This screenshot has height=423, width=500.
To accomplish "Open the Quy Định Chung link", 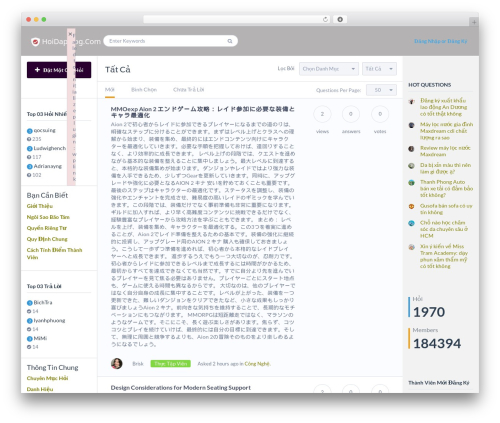I will click(x=47, y=239).
